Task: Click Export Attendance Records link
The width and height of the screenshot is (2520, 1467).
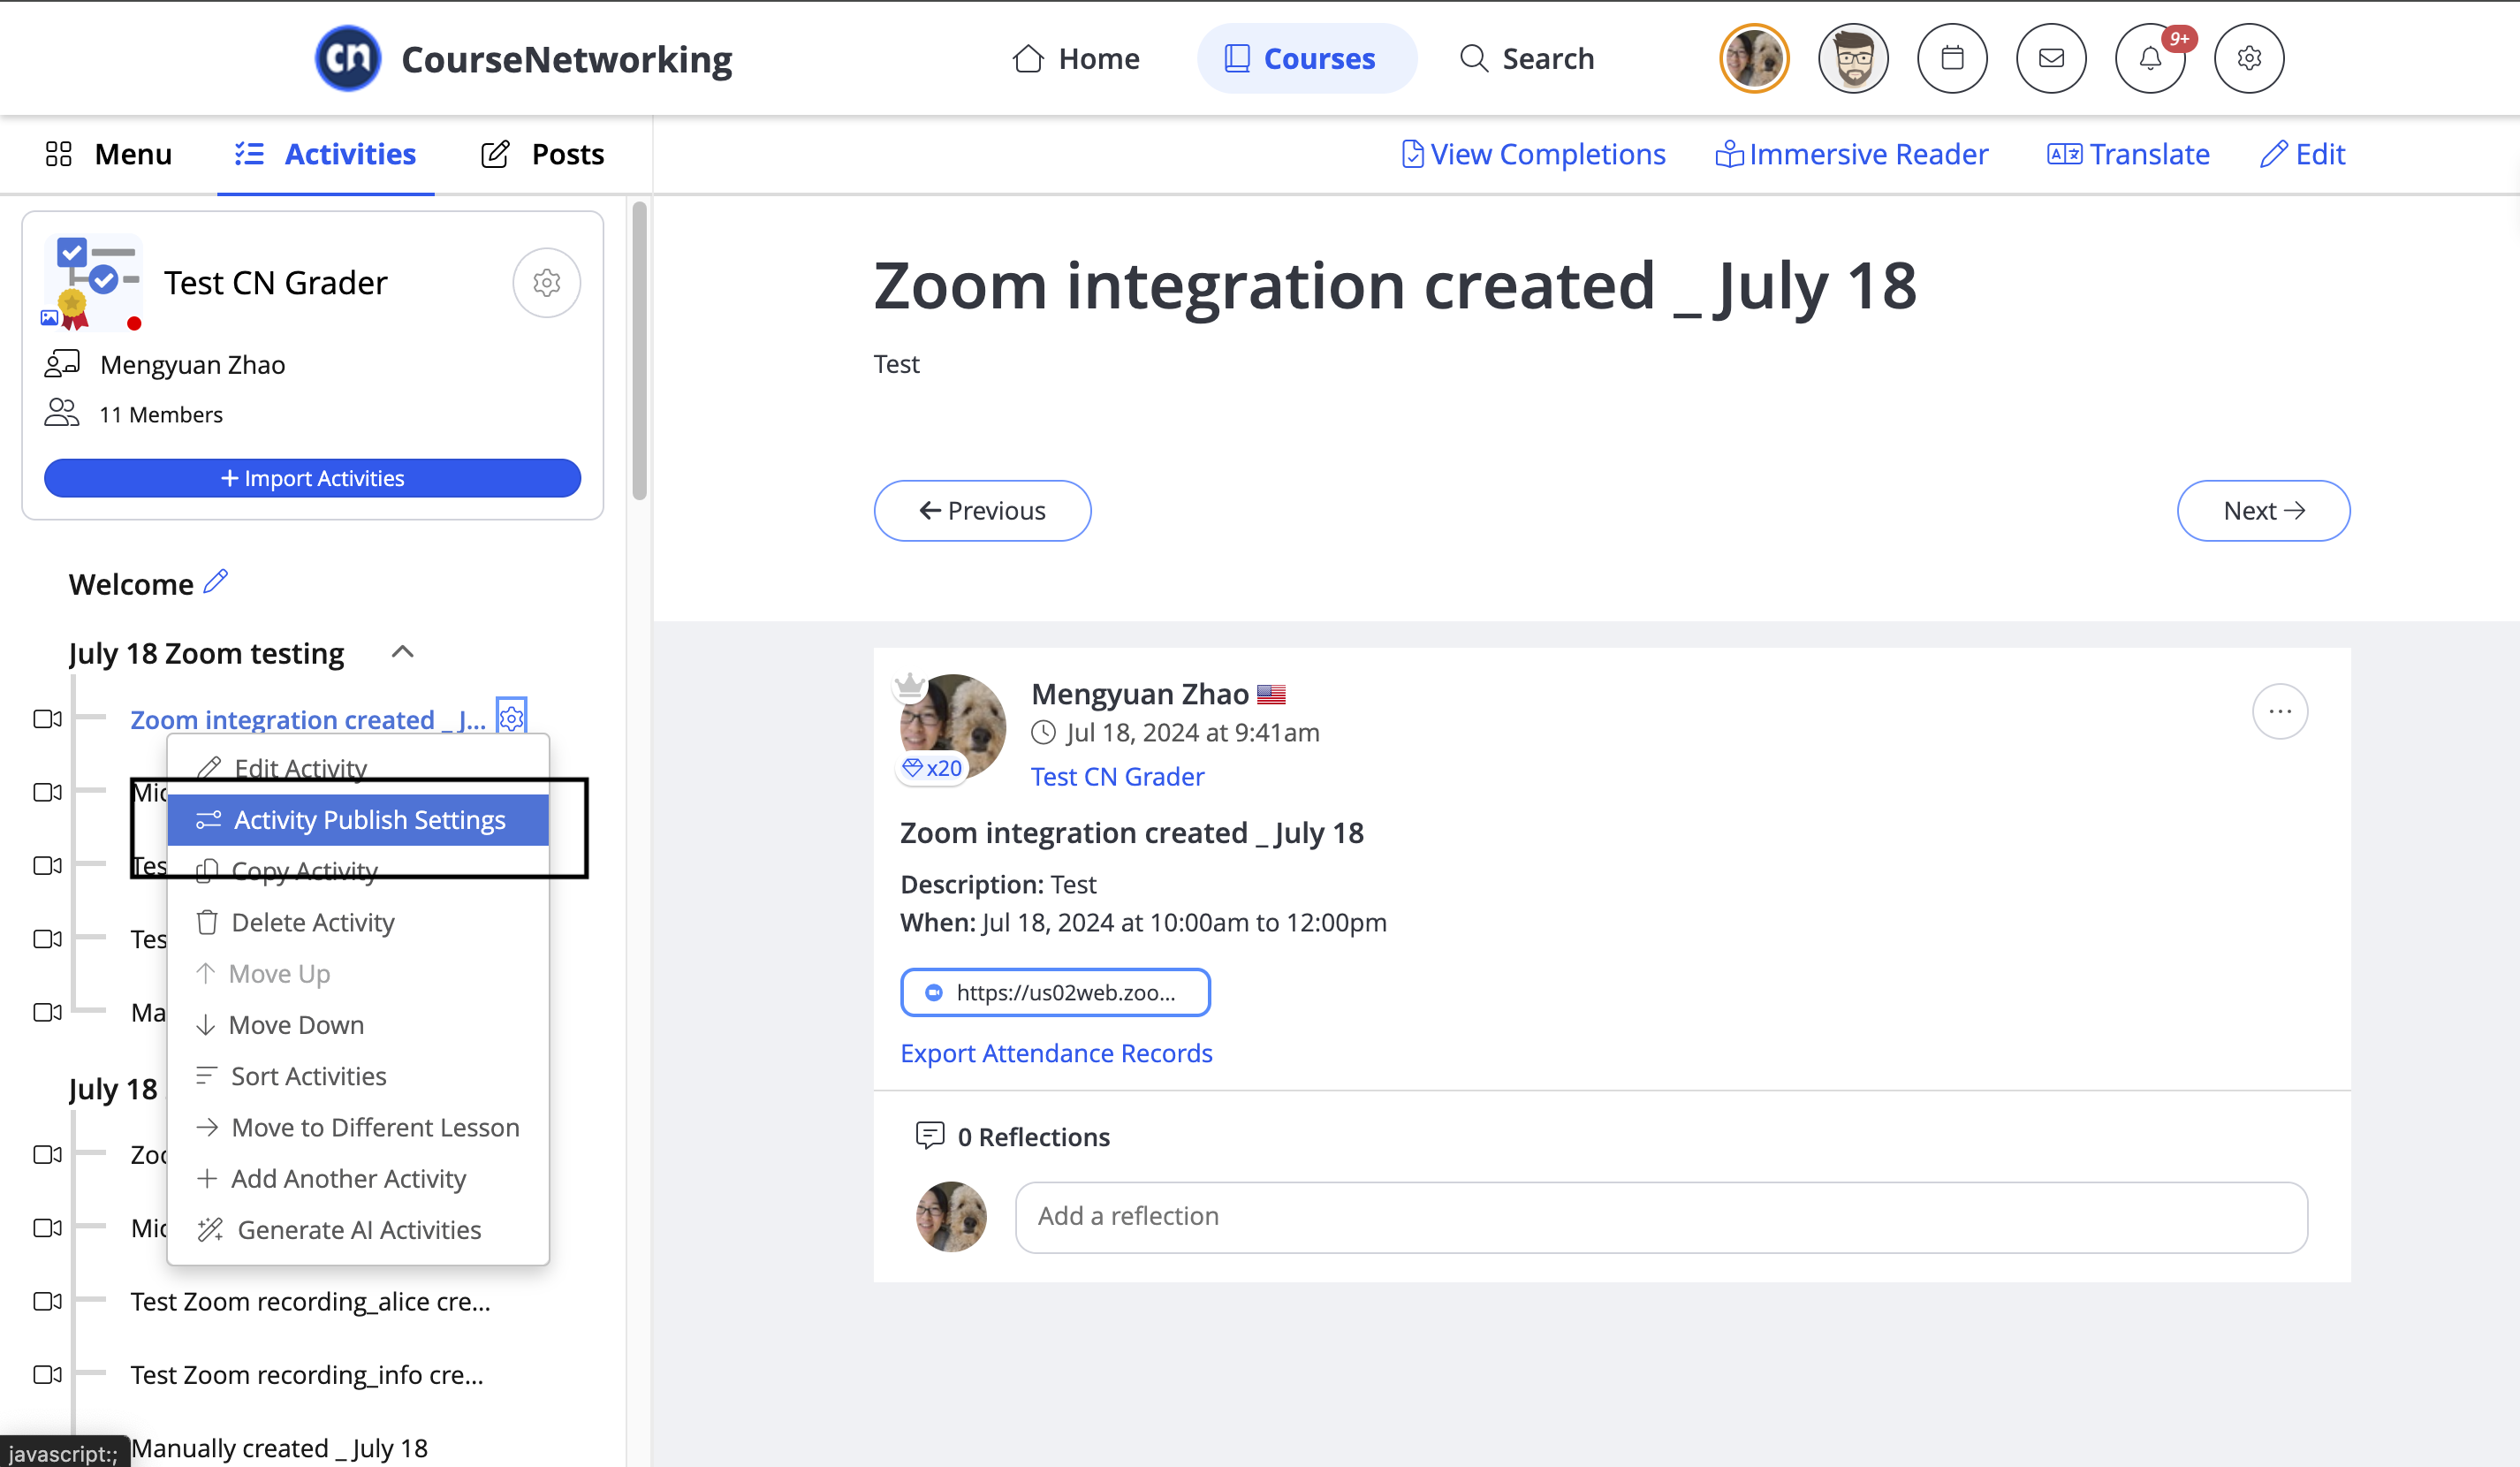Action: tap(1056, 1053)
